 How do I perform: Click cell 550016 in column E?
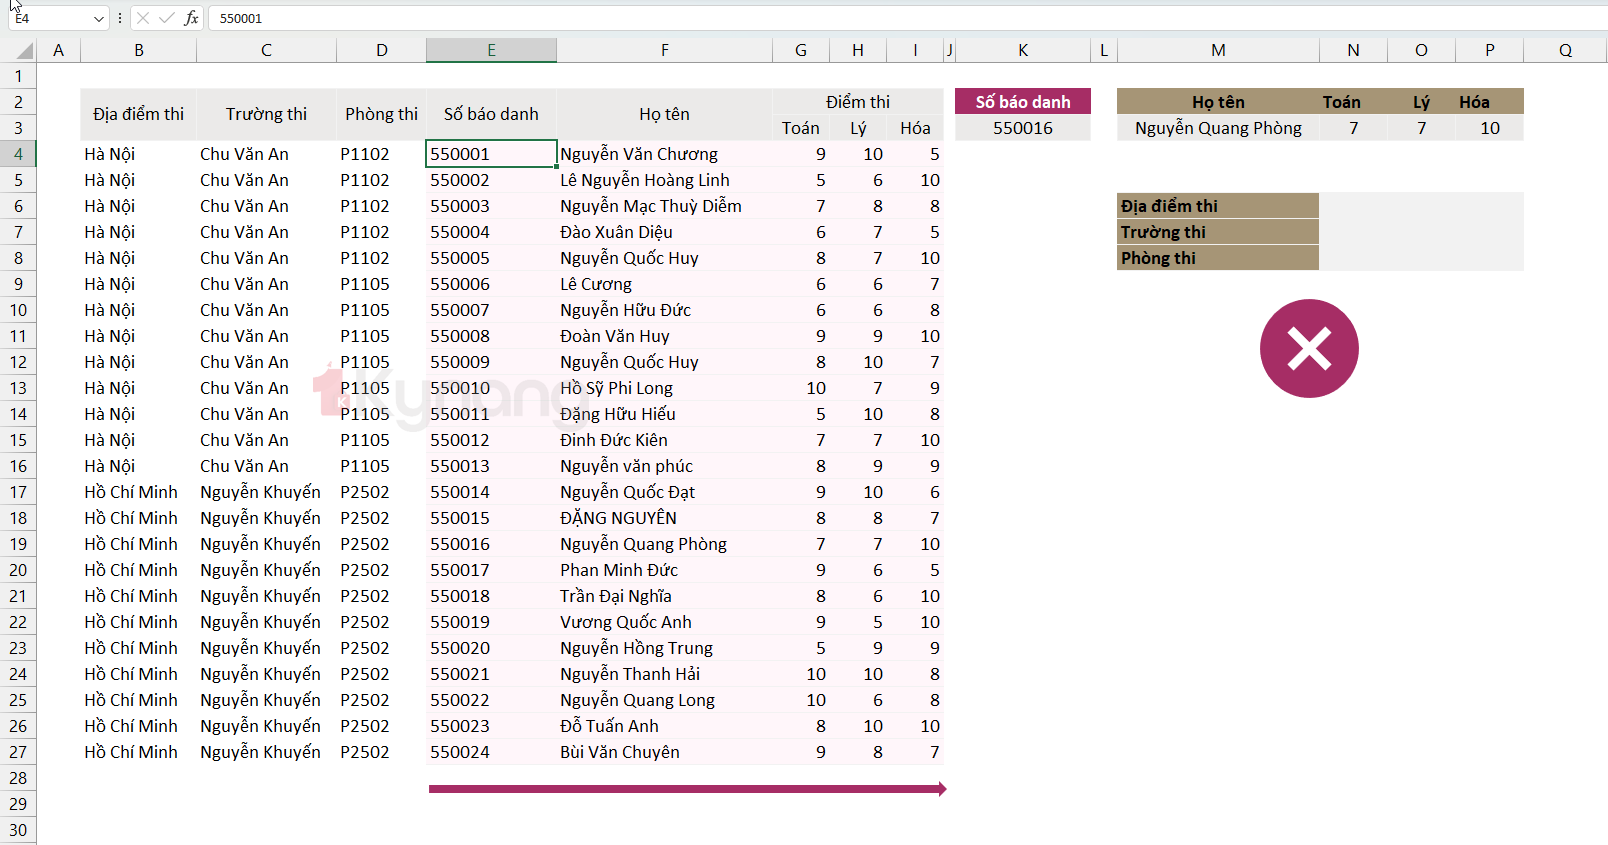pos(491,544)
